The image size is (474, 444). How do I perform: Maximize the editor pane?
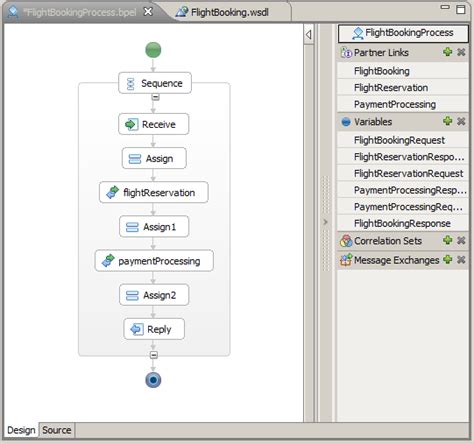click(461, 9)
